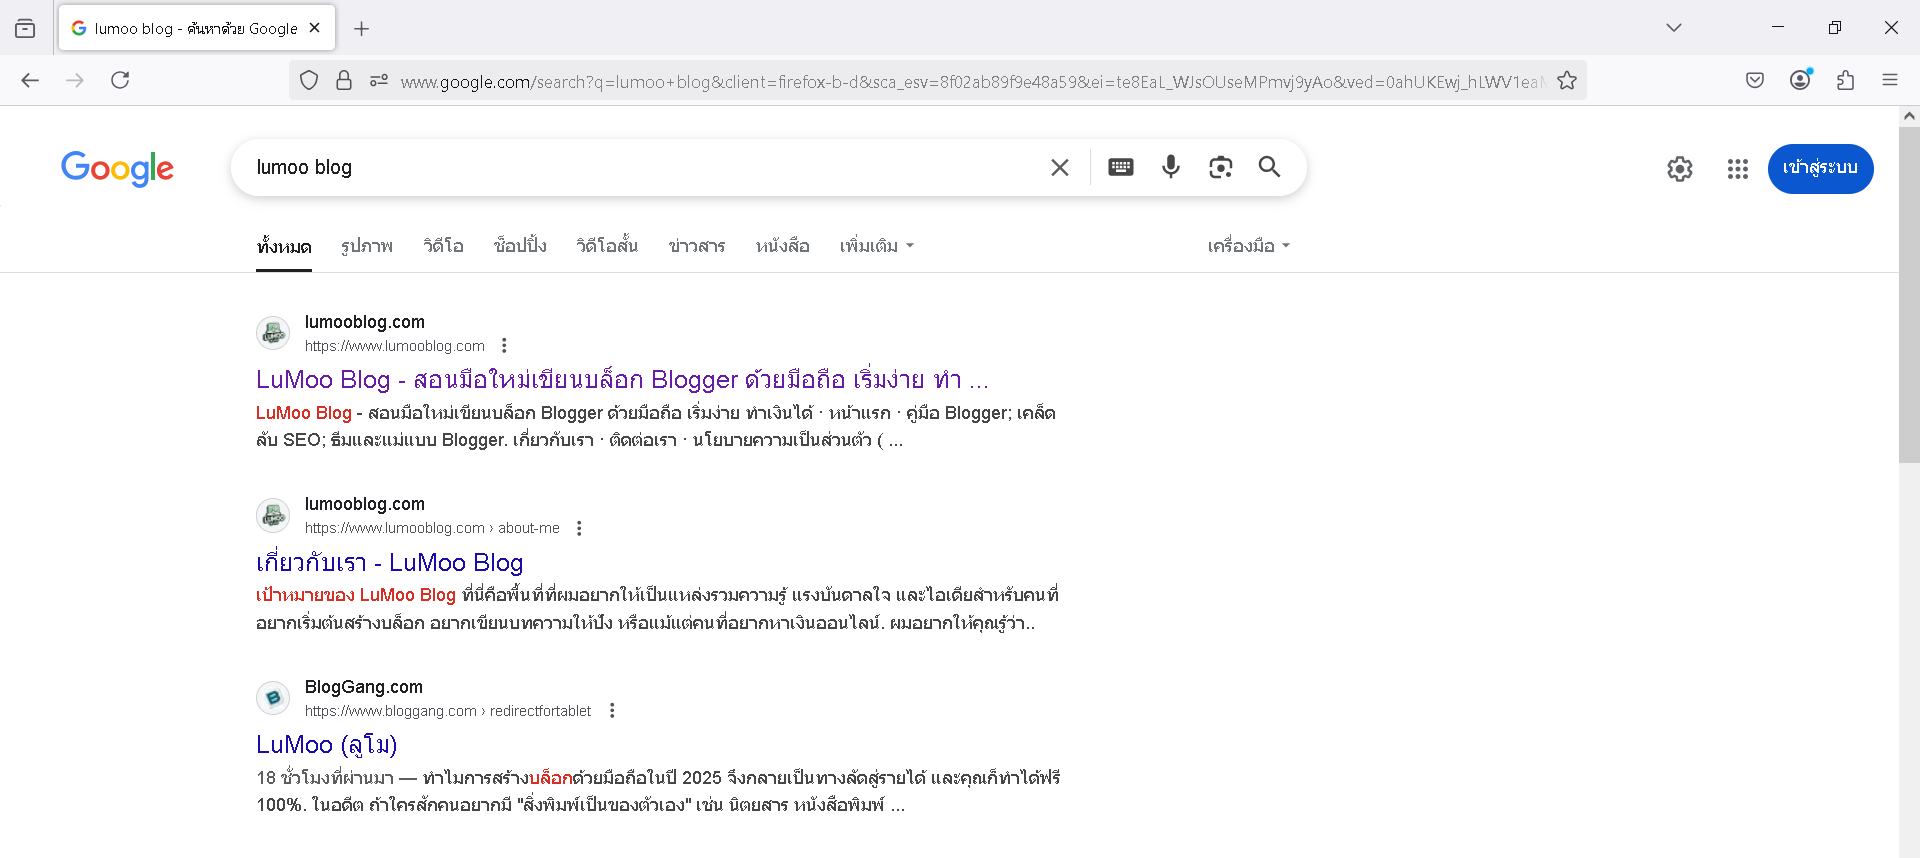Open the LuMoo (ลูโม) result link
1920x858 pixels.
[x=327, y=745]
